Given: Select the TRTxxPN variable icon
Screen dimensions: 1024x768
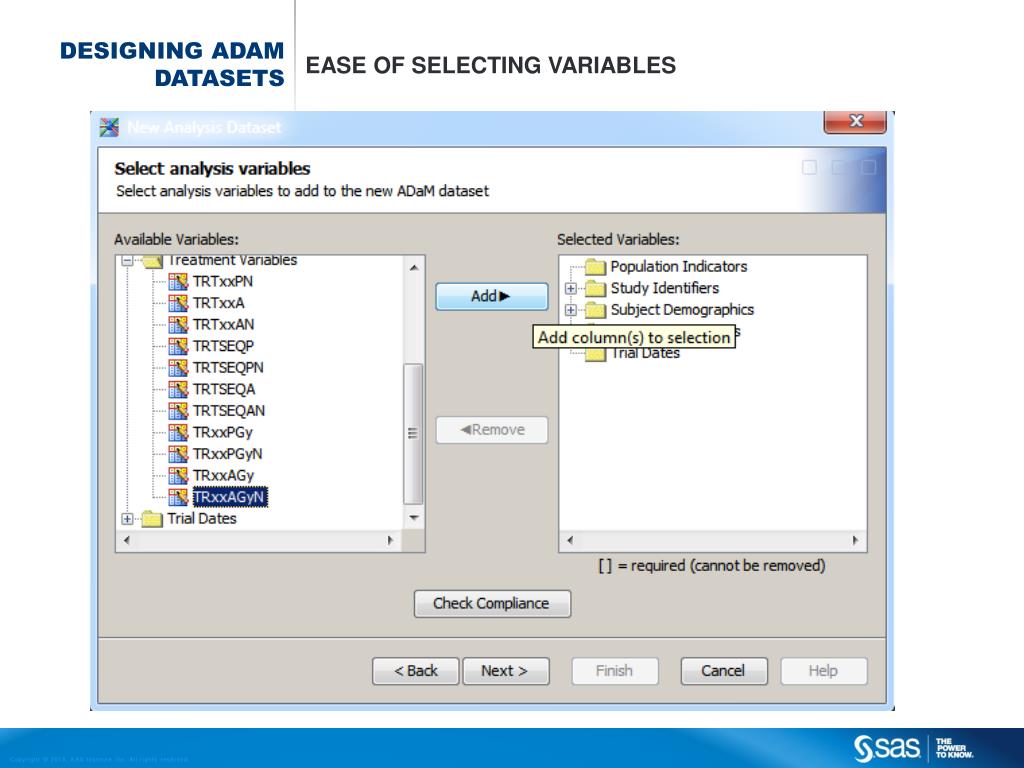Looking at the screenshot, I should click(178, 280).
